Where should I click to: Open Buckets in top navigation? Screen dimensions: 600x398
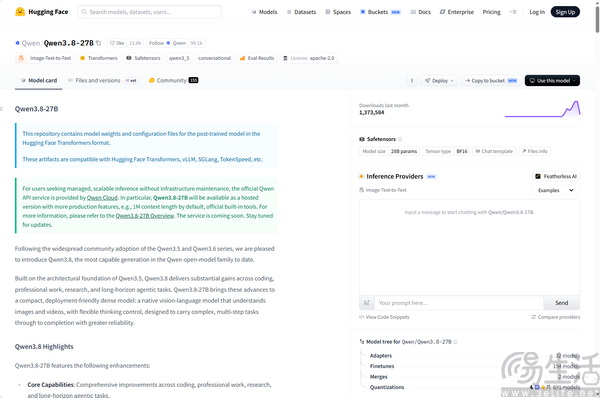point(380,12)
